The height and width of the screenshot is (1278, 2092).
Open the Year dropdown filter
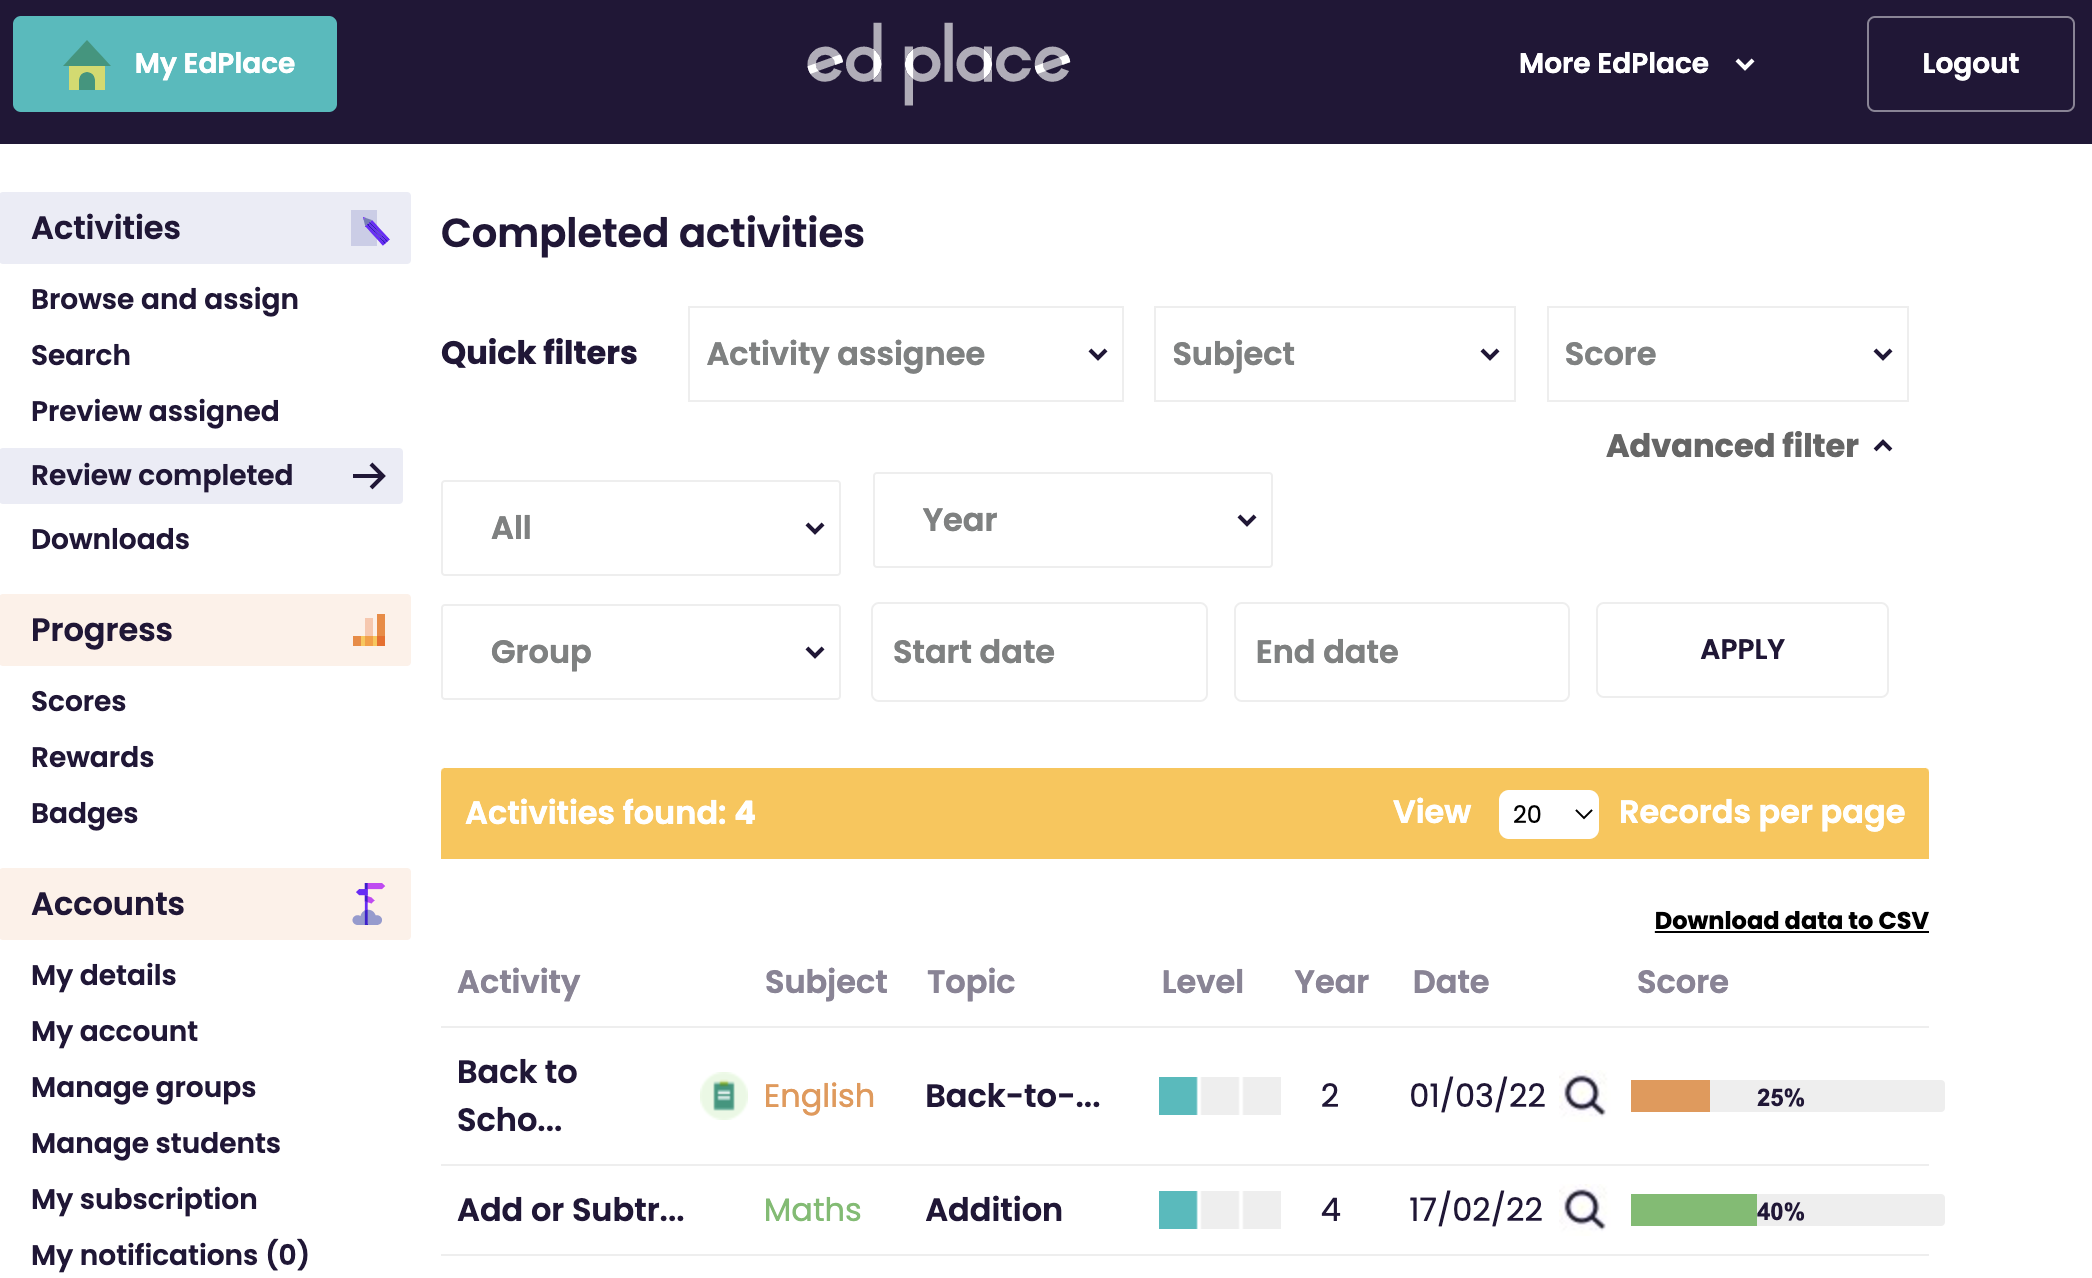(1073, 520)
